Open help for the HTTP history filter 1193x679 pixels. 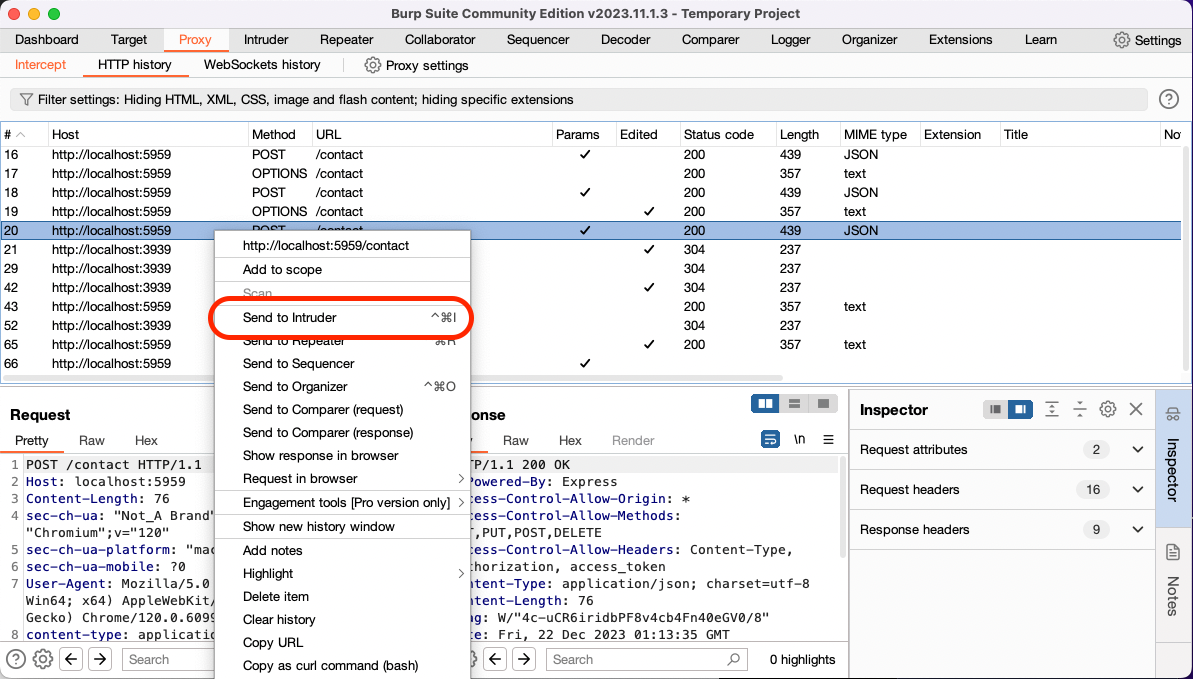pyautogui.click(x=1169, y=99)
